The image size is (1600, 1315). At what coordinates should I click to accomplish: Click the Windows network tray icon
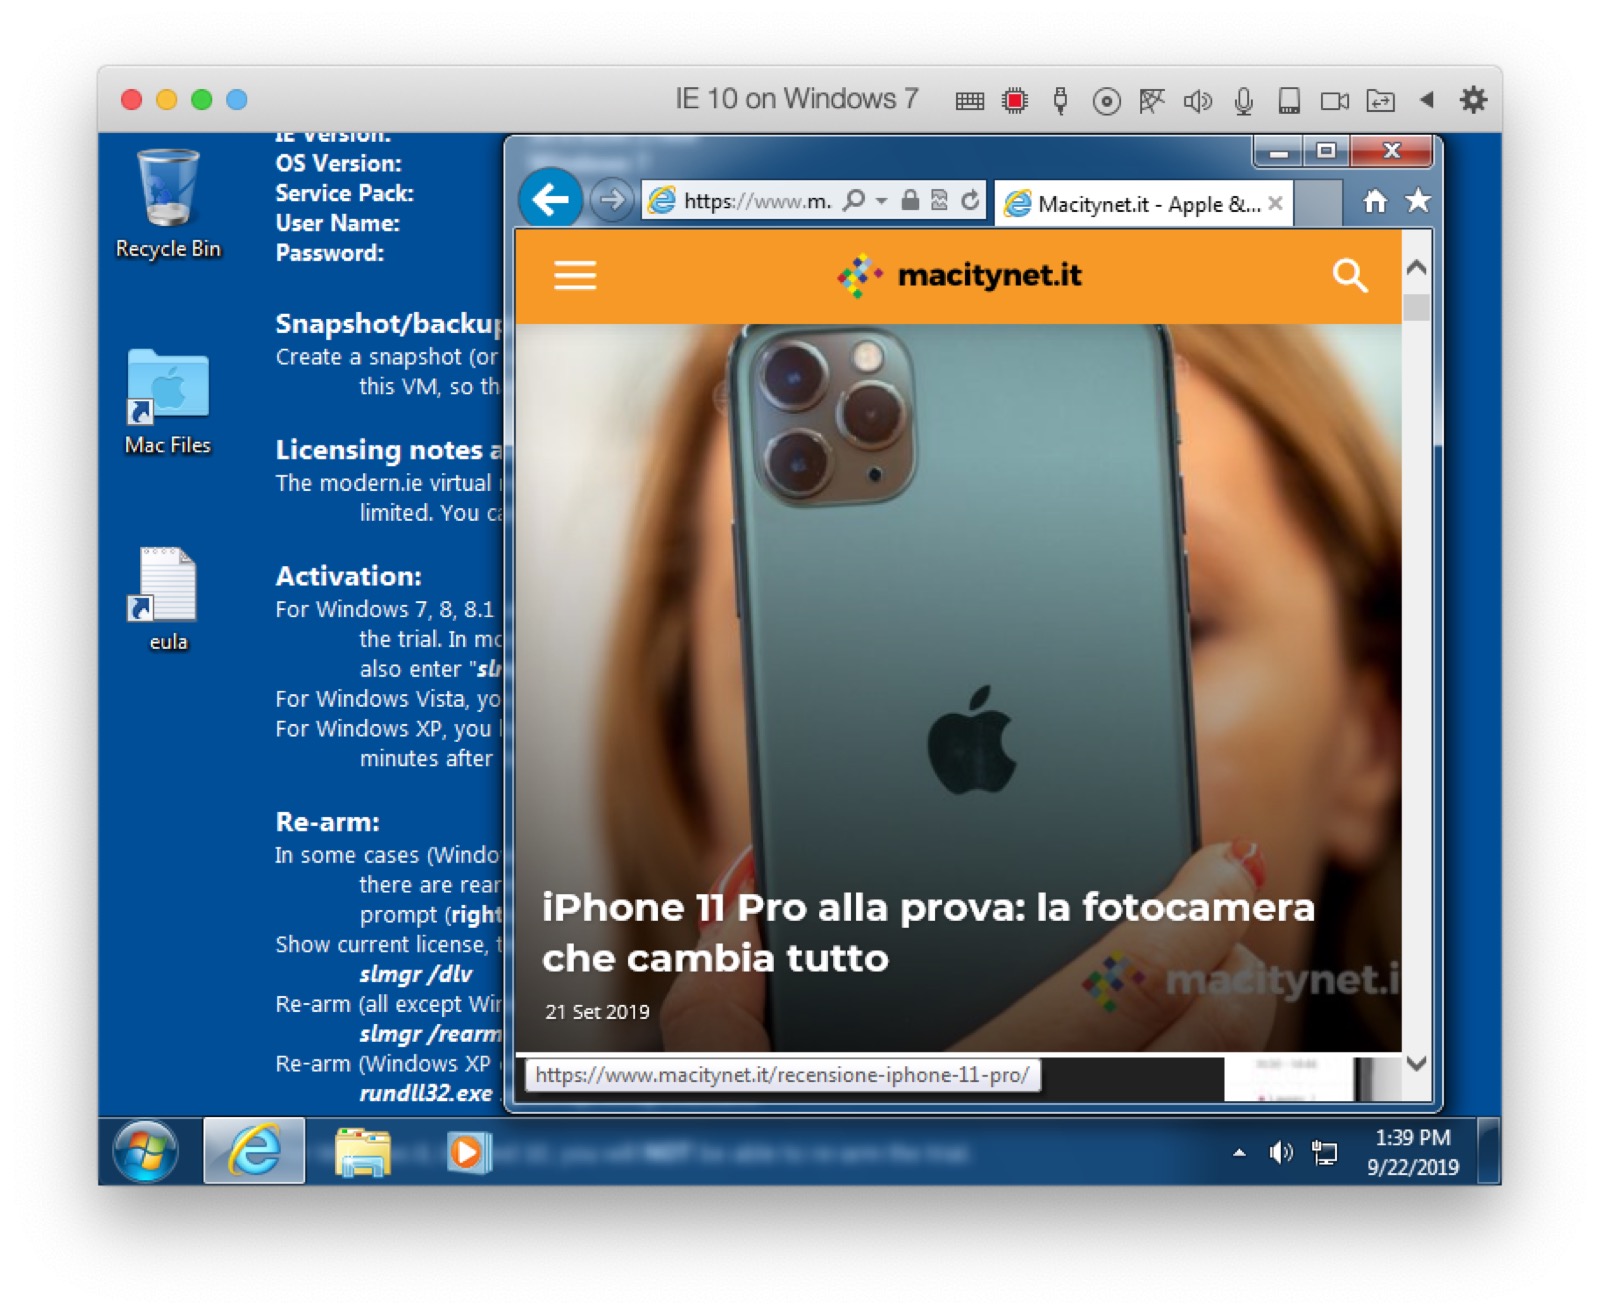(1325, 1153)
